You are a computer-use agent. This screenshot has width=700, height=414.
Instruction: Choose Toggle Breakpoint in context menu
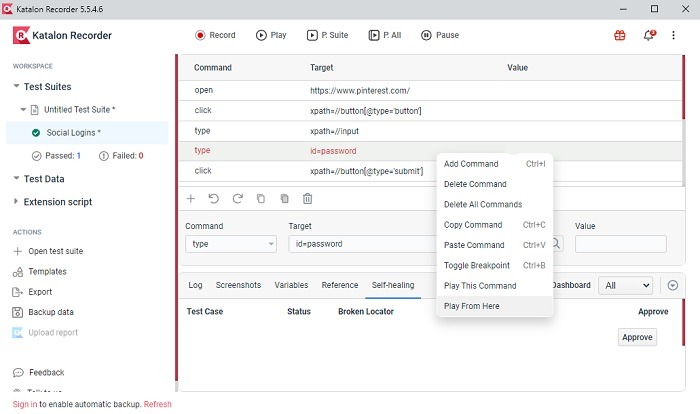(494, 265)
